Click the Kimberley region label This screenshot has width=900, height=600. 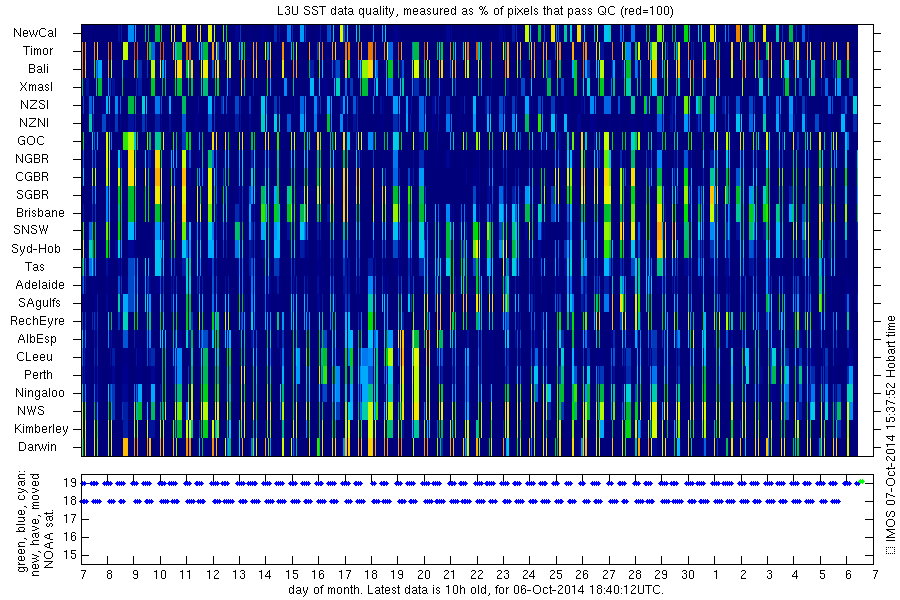coord(41,428)
